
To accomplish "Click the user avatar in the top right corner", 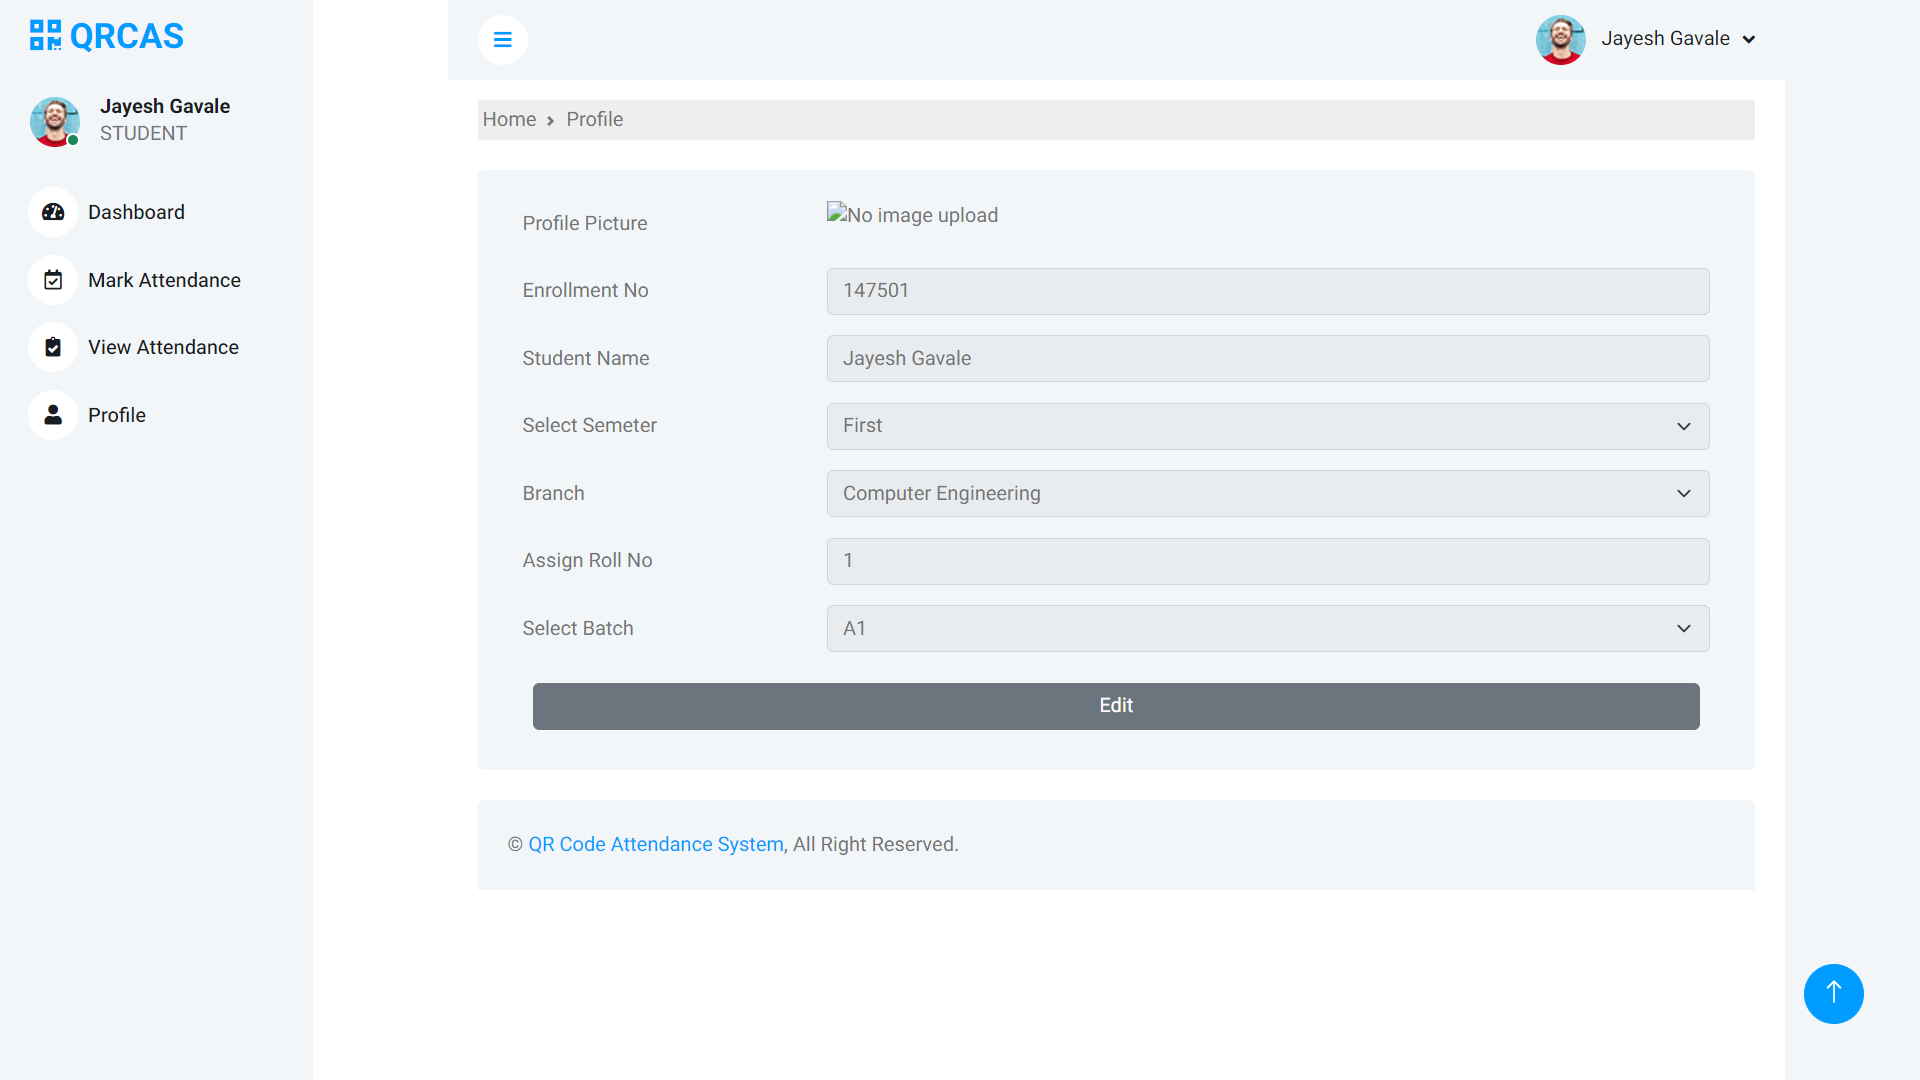I will (x=1560, y=40).
